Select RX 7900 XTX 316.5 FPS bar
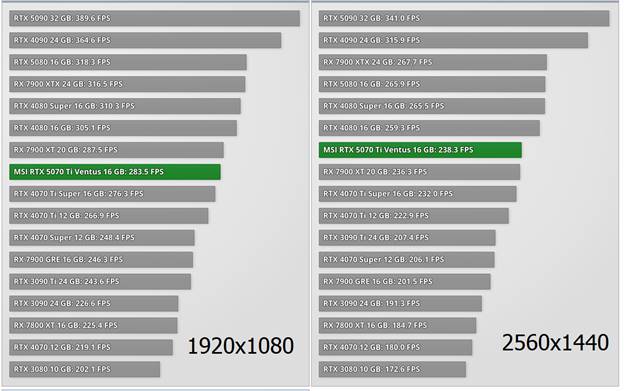This screenshot has width=624, height=391. pyautogui.click(x=127, y=84)
